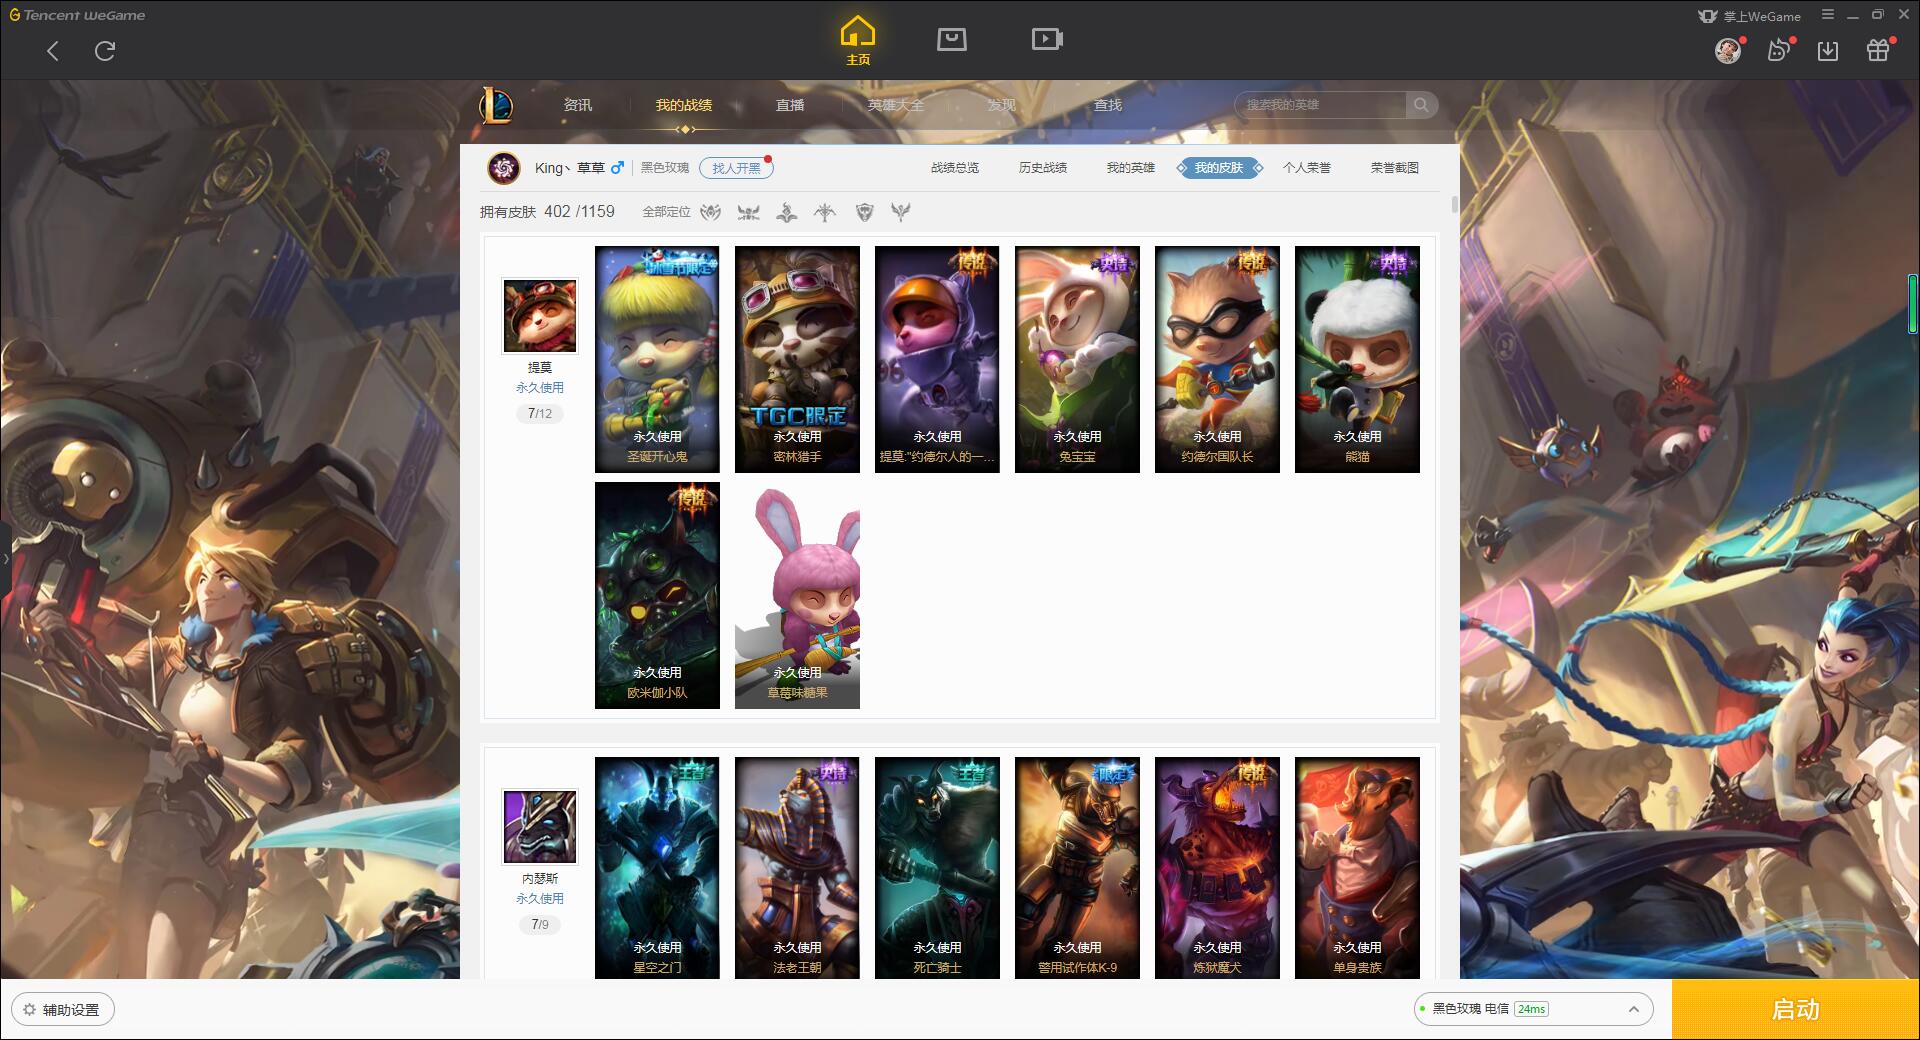Open the 法老王朝 skin card
The height and width of the screenshot is (1040, 1920).
tap(797, 868)
